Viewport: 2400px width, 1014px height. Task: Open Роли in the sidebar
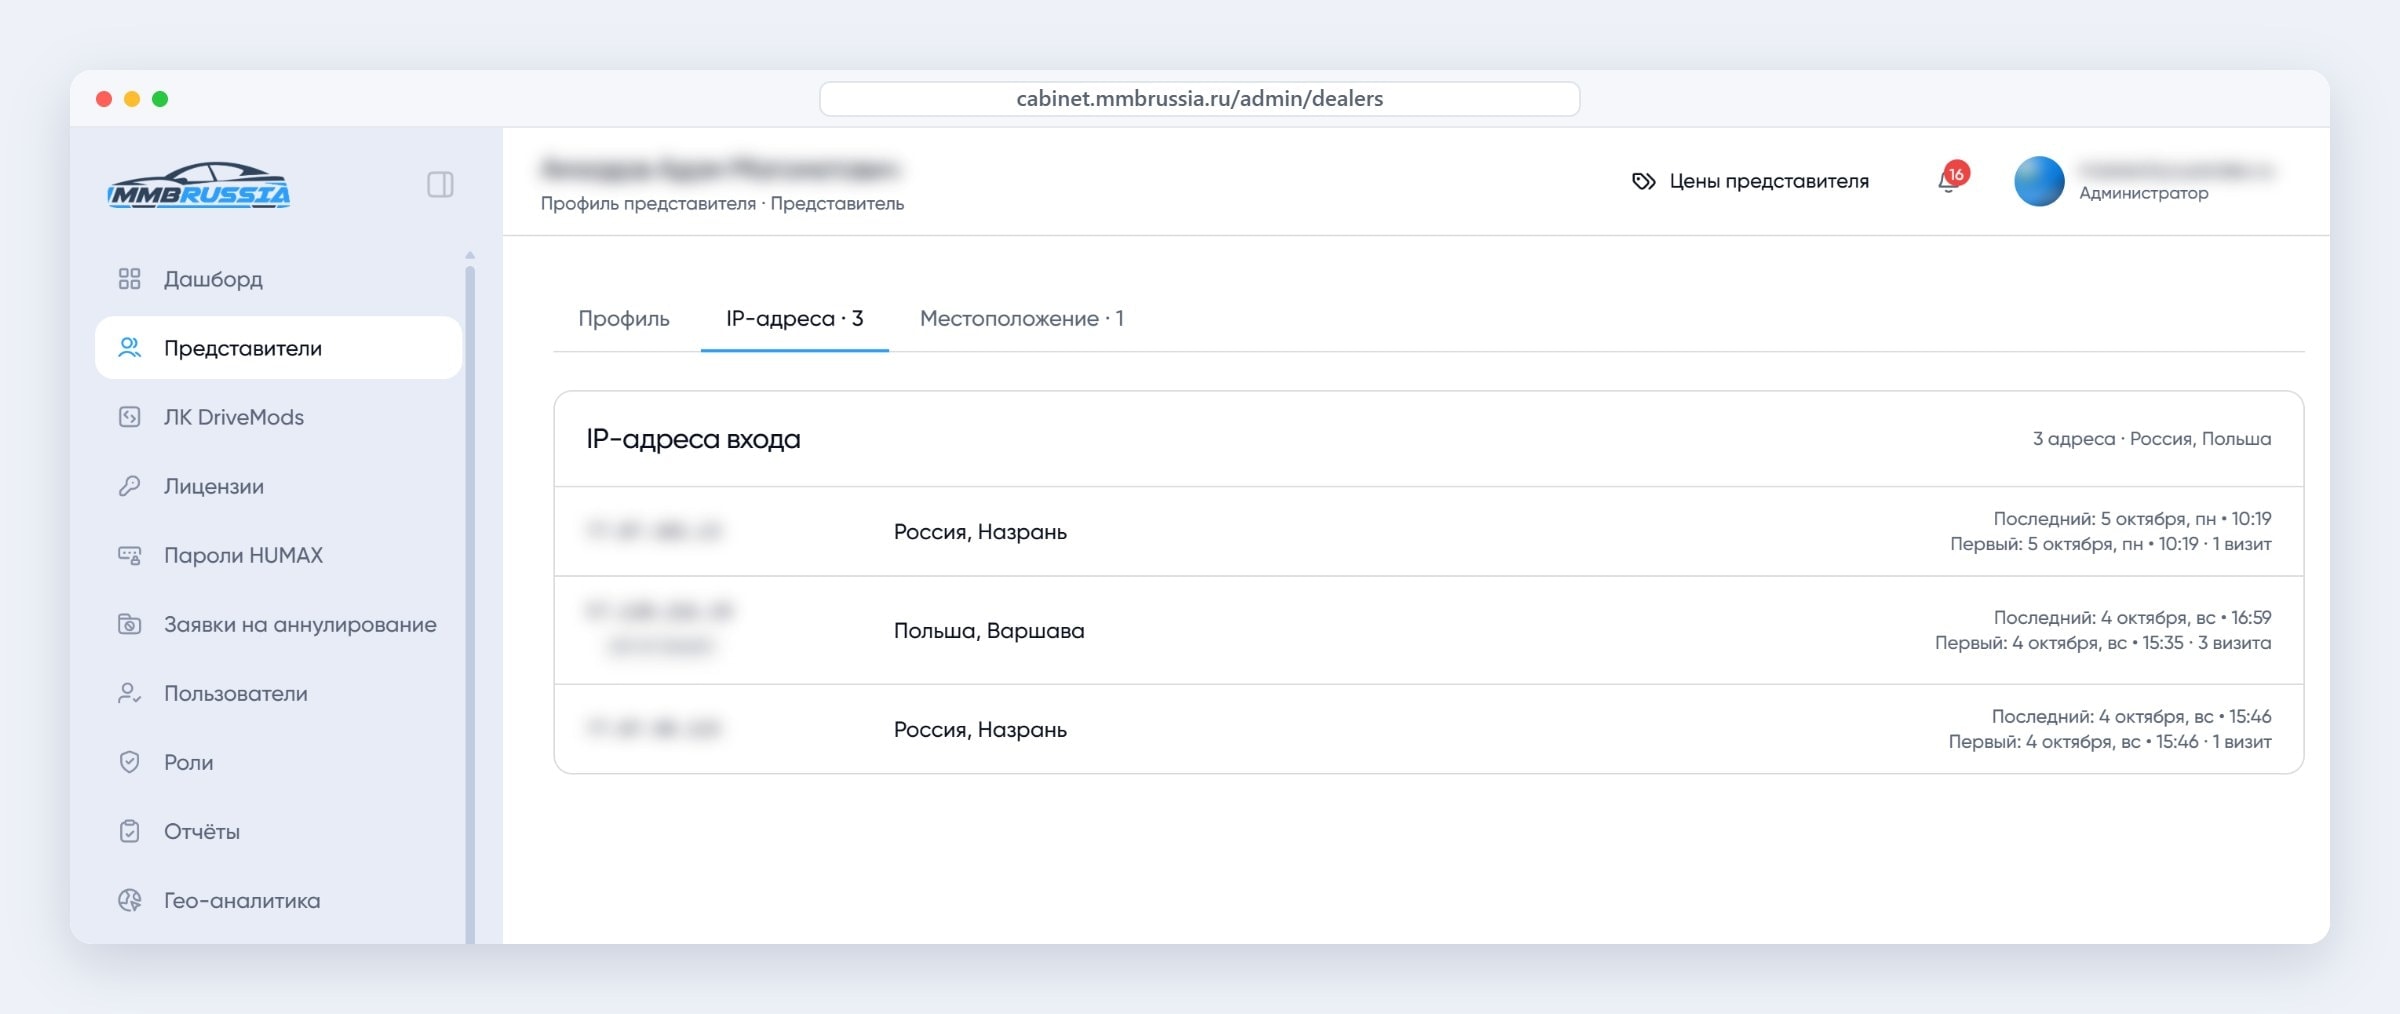[x=278, y=762]
